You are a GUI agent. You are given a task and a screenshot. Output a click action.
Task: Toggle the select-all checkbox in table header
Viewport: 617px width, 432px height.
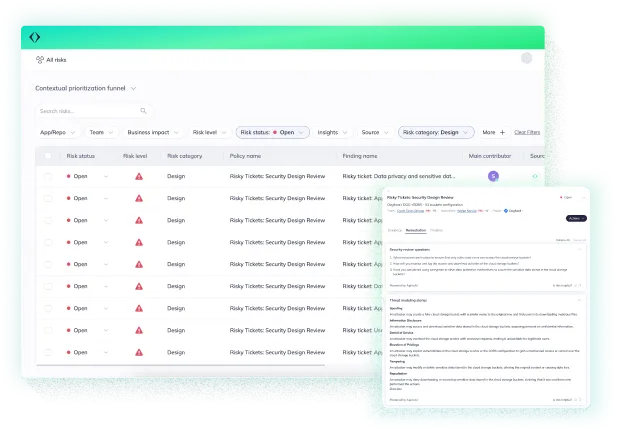(x=48, y=156)
